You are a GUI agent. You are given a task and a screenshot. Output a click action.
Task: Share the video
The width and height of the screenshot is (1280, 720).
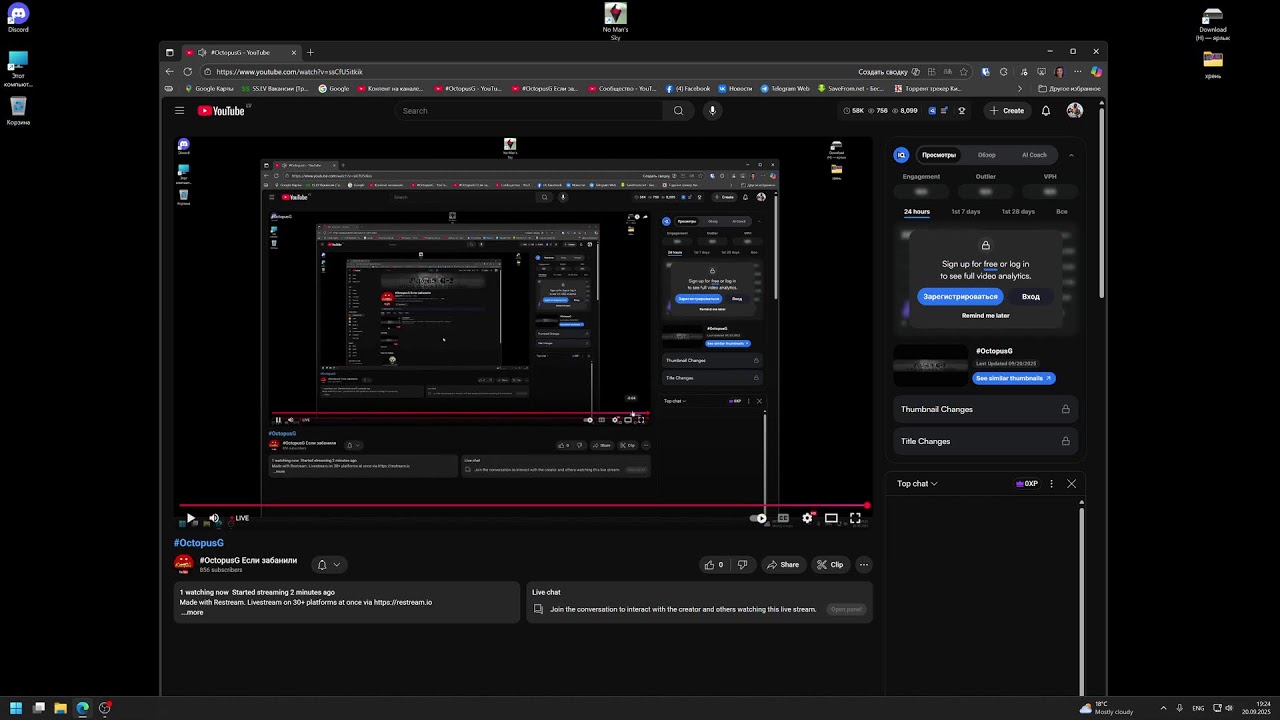tap(782, 565)
